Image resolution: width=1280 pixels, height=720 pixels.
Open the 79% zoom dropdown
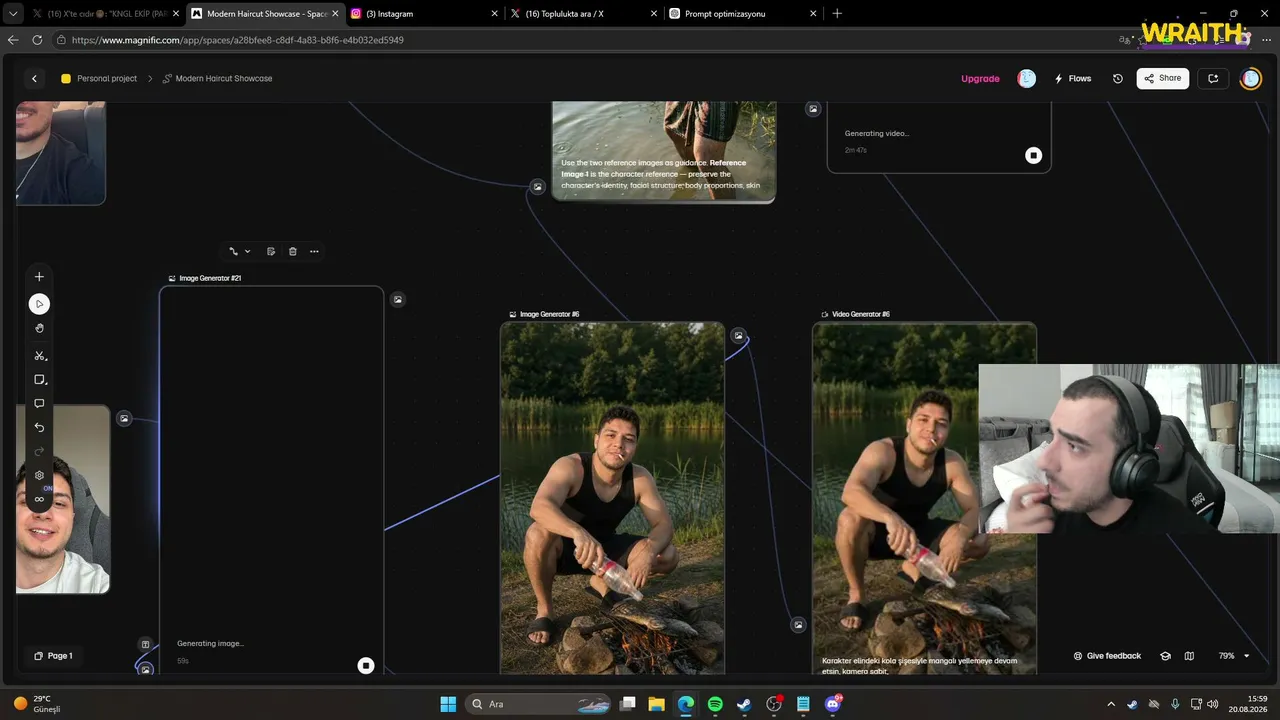(1234, 656)
